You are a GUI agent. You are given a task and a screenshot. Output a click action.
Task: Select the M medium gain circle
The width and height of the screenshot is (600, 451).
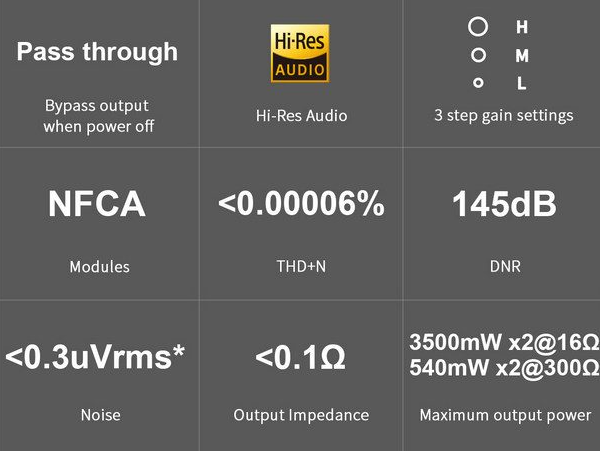pyautogui.click(x=478, y=55)
